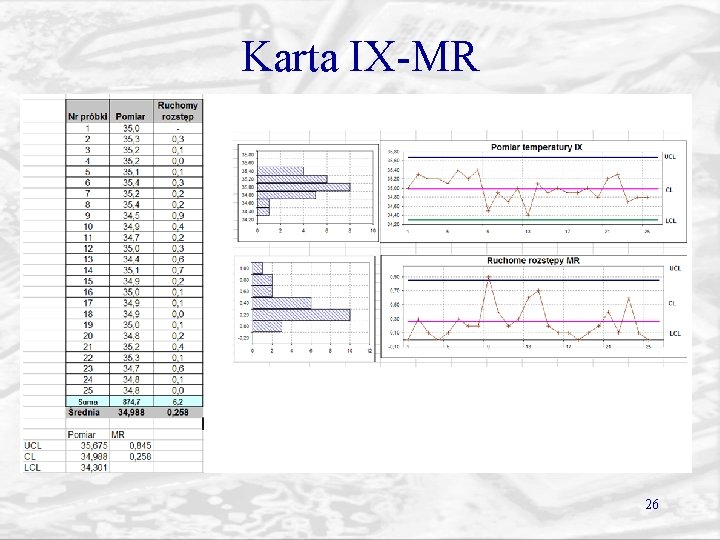Image resolution: width=720 pixels, height=540 pixels.
Task: Select sample number 8 in the table
Action: pos(88,205)
